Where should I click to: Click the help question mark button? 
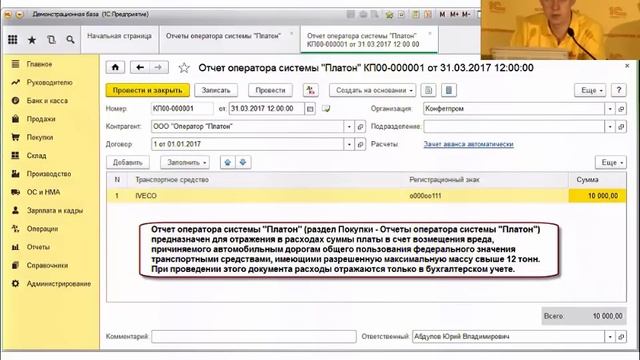(619, 90)
